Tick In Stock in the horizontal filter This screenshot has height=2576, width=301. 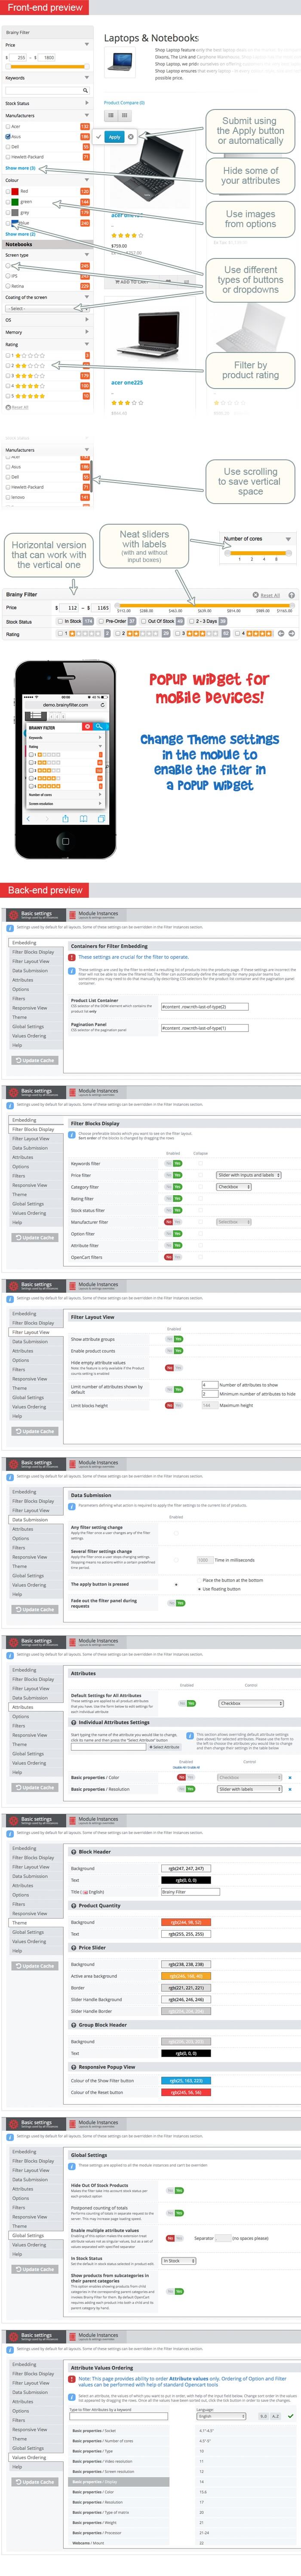[x=62, y=621]
